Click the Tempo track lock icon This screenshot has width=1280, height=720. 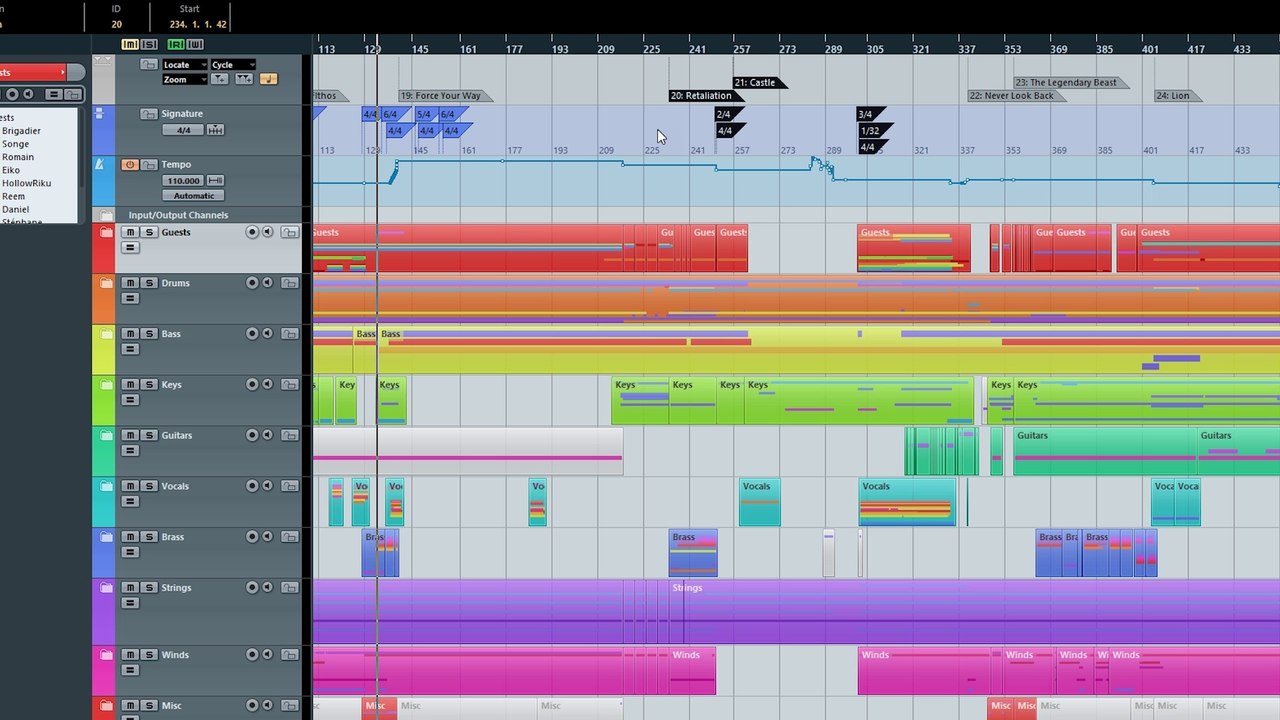(148, 165)
